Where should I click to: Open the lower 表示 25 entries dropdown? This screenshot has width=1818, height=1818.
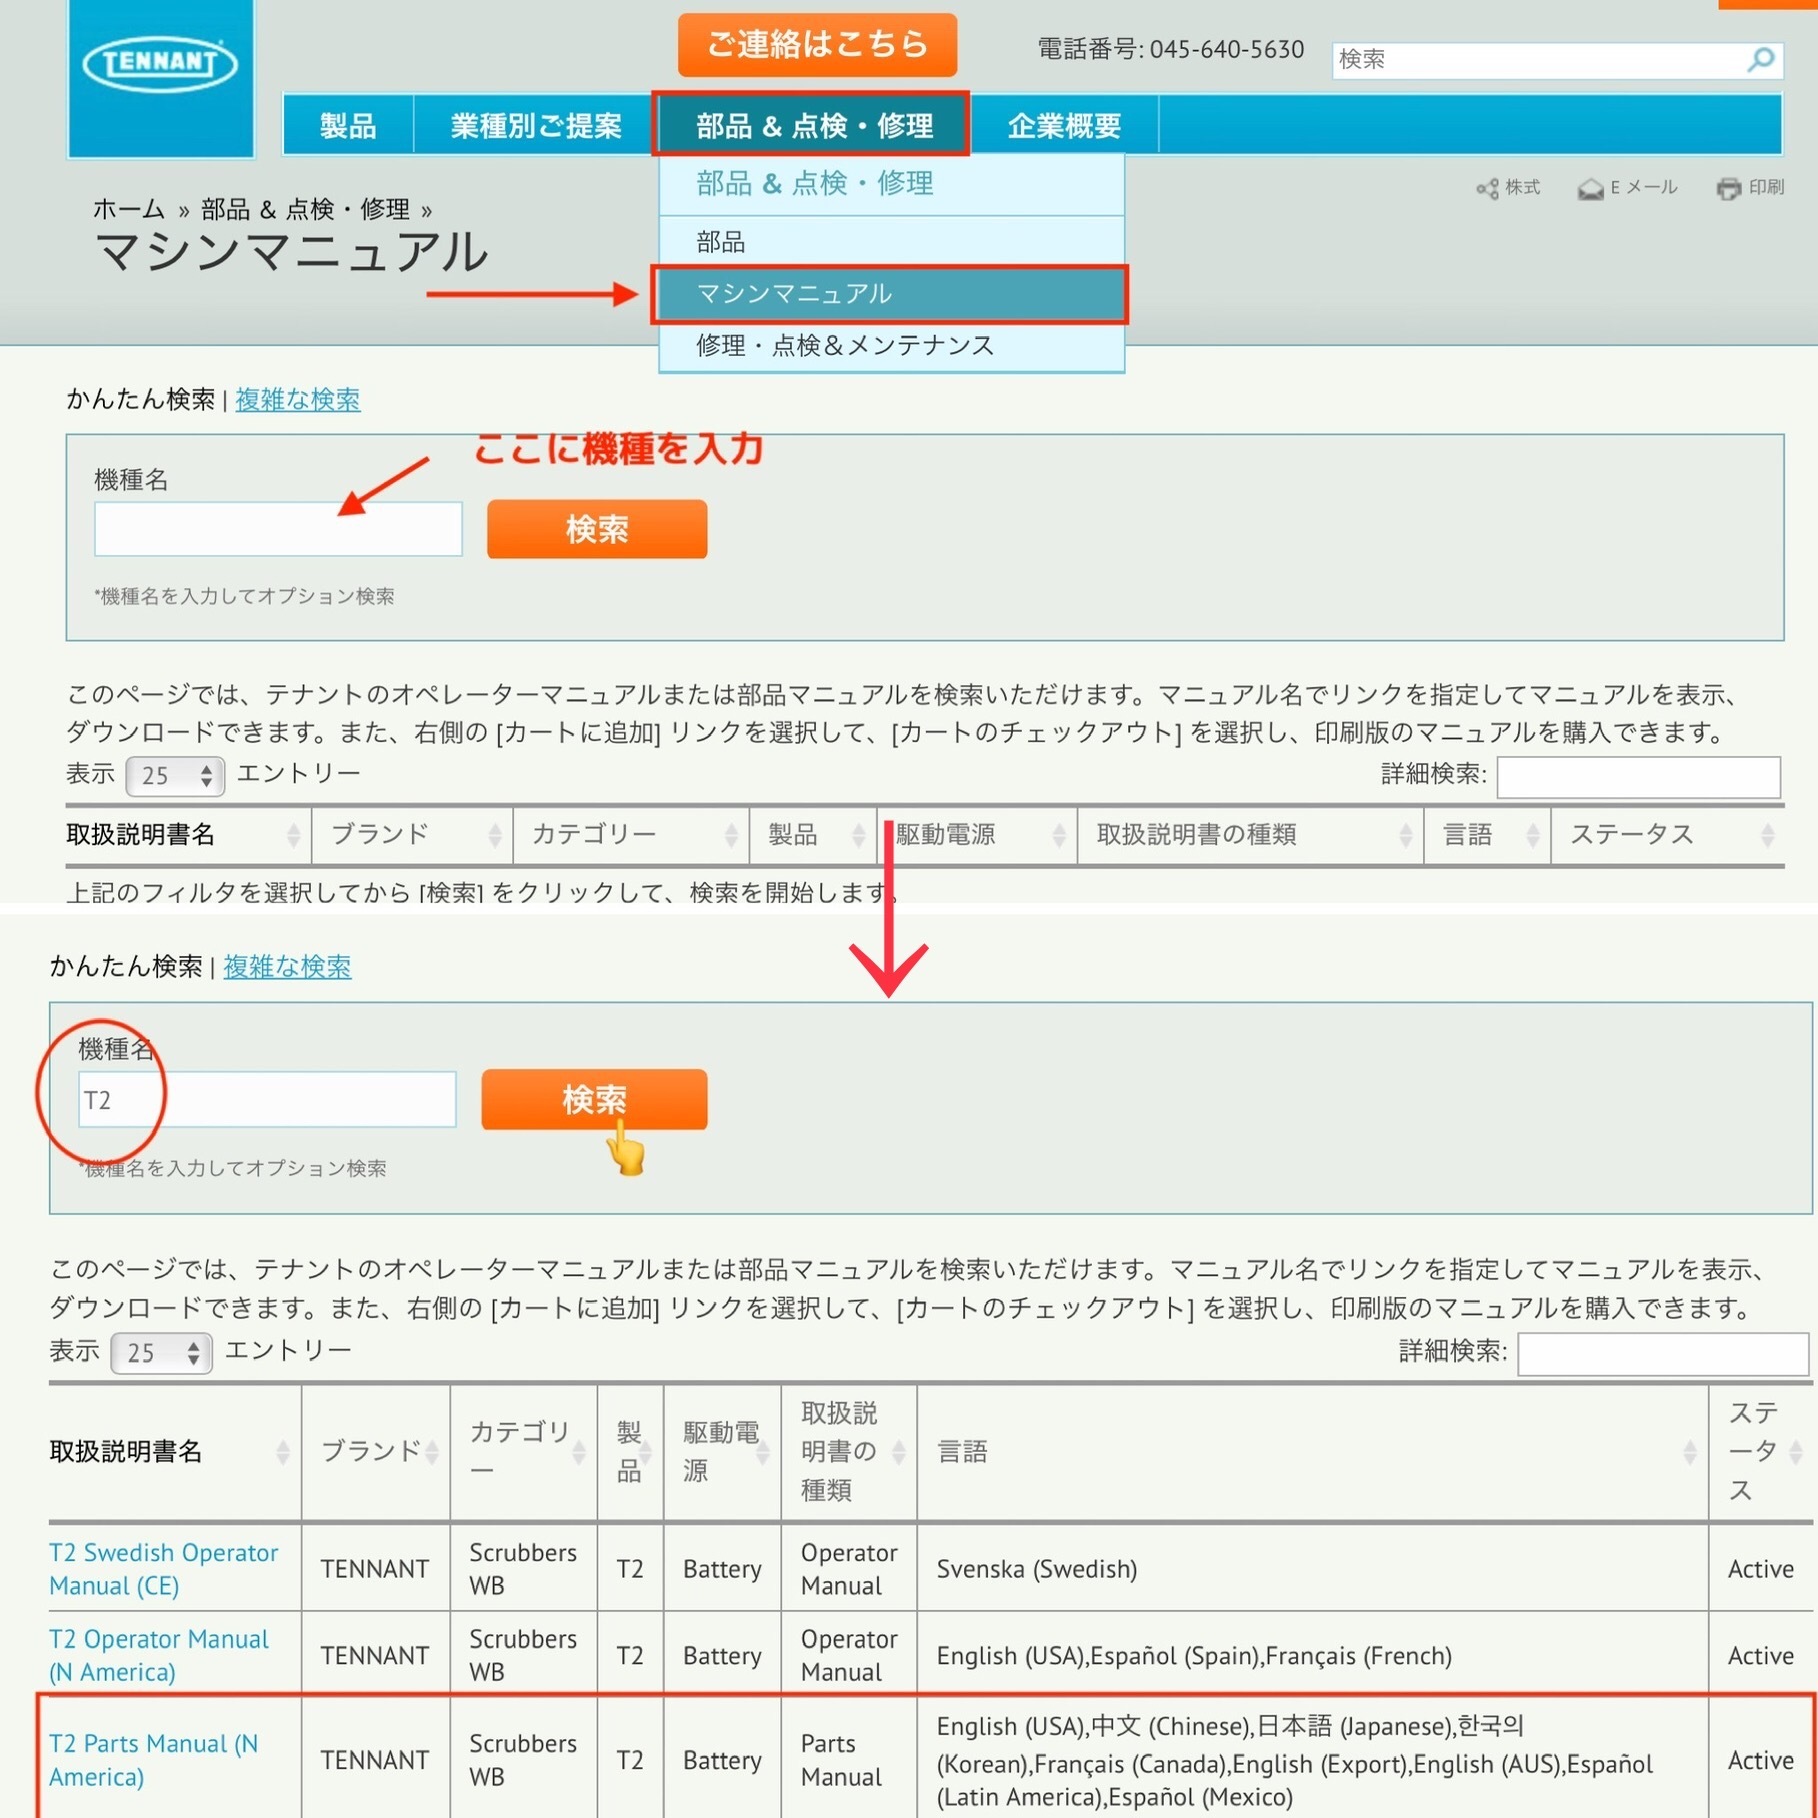point(161,1353)
